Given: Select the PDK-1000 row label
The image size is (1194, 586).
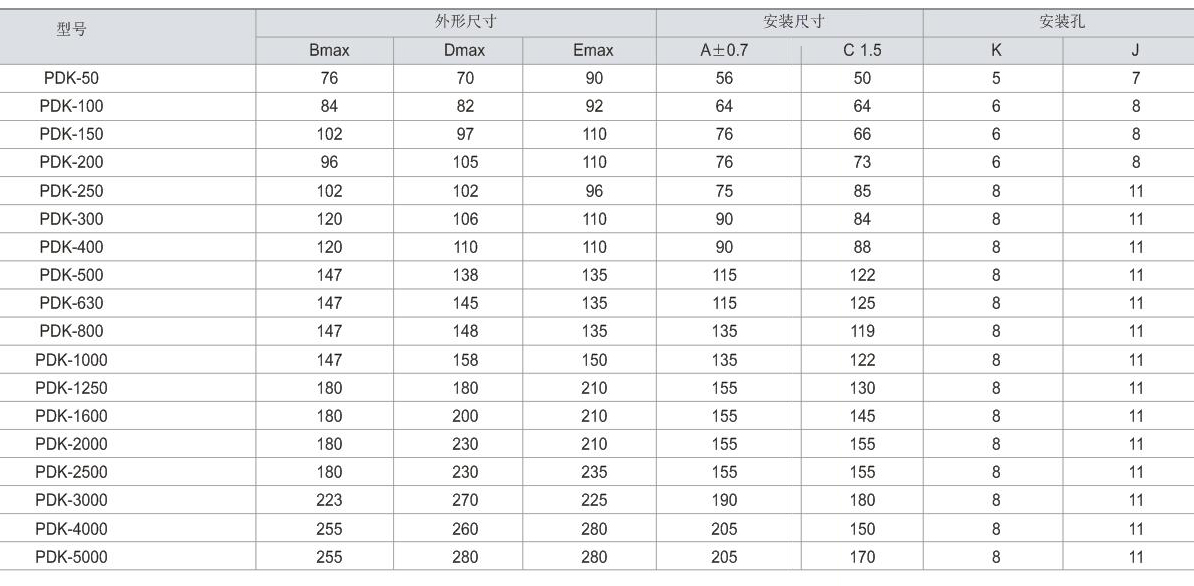Looking at the screenshot, I should [71, 360].
